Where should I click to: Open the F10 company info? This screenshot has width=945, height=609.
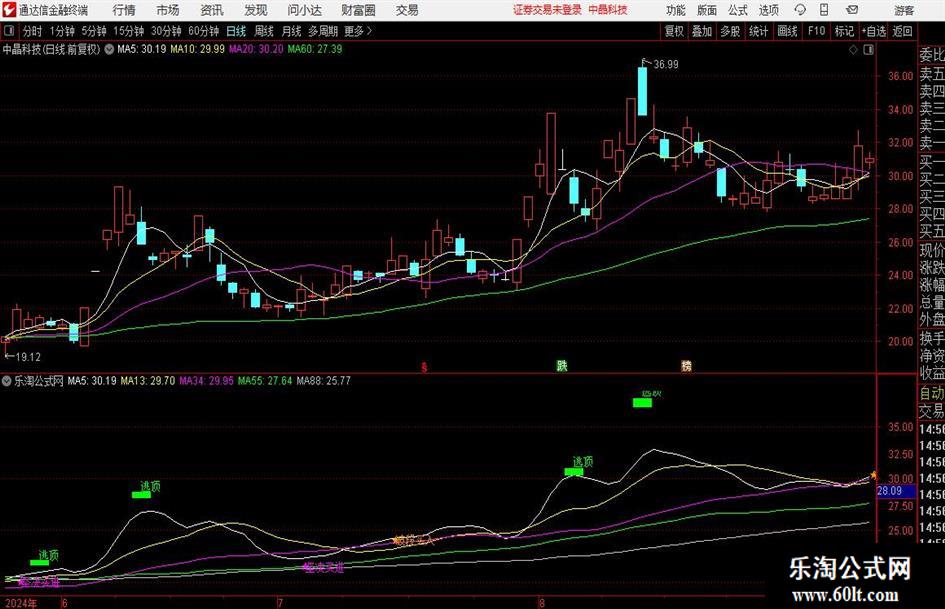click(816, 31)
